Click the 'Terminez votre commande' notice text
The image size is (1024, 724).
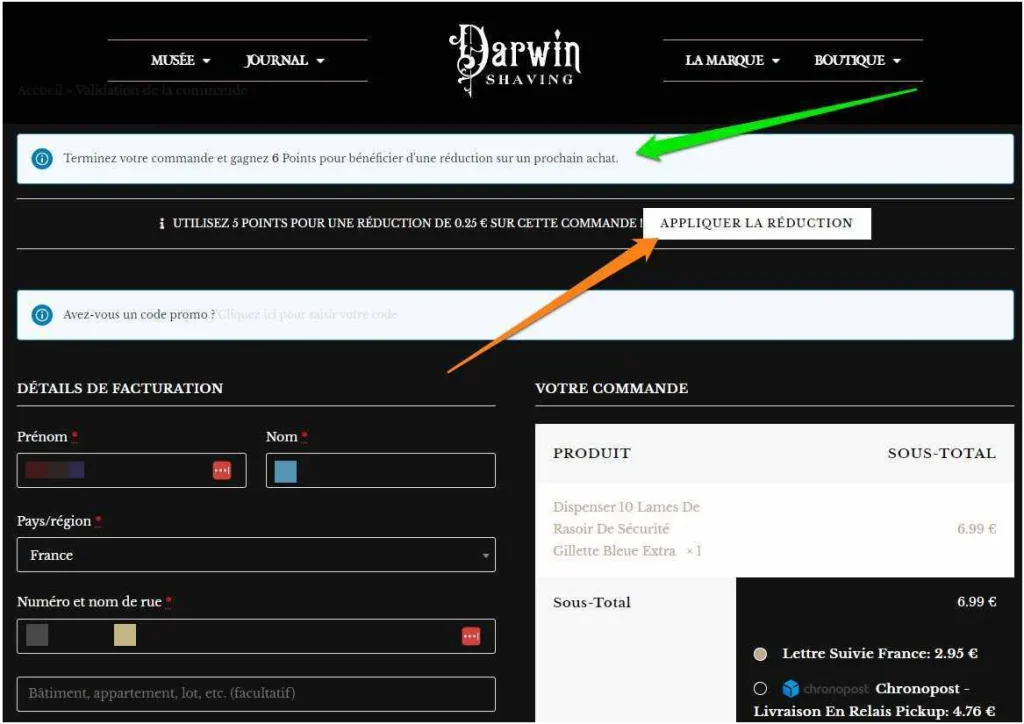(340, 158)
